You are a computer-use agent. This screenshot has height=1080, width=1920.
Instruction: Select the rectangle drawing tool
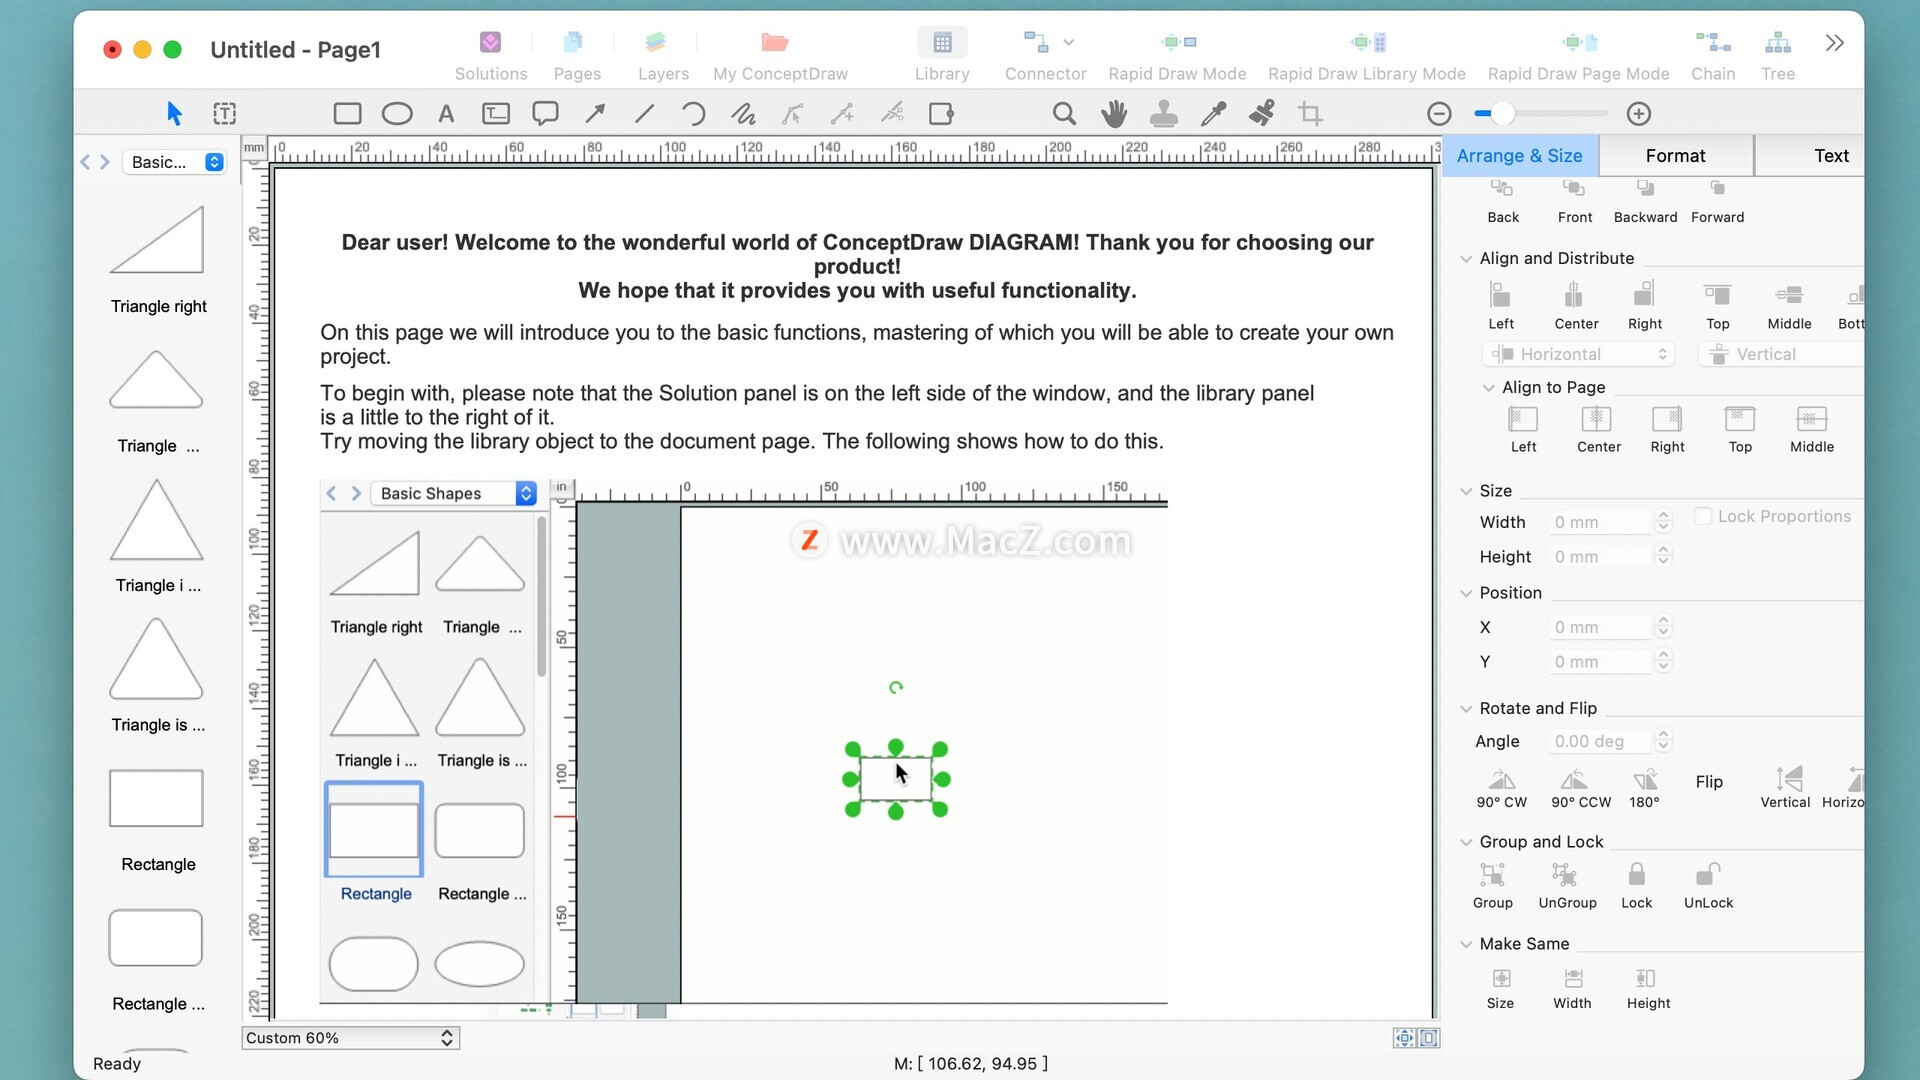pos(347,114)
